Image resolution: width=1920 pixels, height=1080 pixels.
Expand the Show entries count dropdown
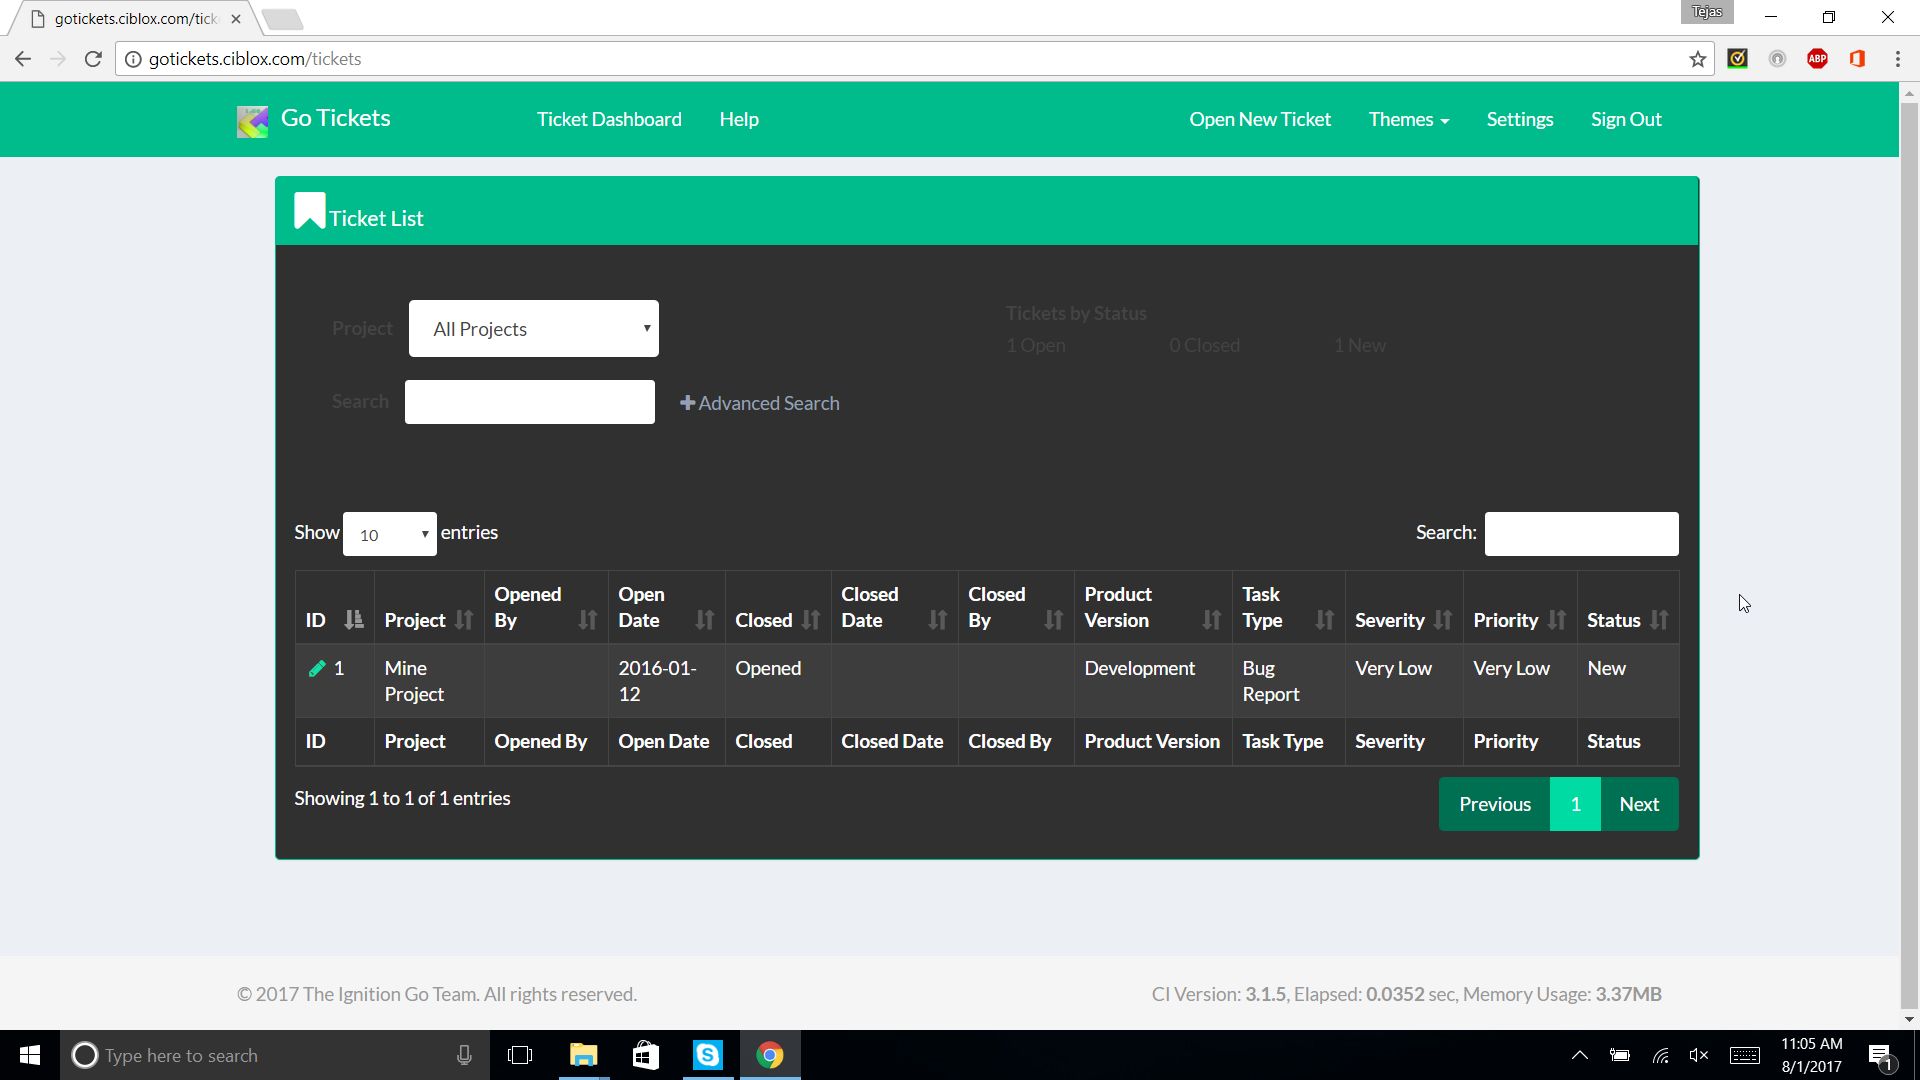pos(389,534)
